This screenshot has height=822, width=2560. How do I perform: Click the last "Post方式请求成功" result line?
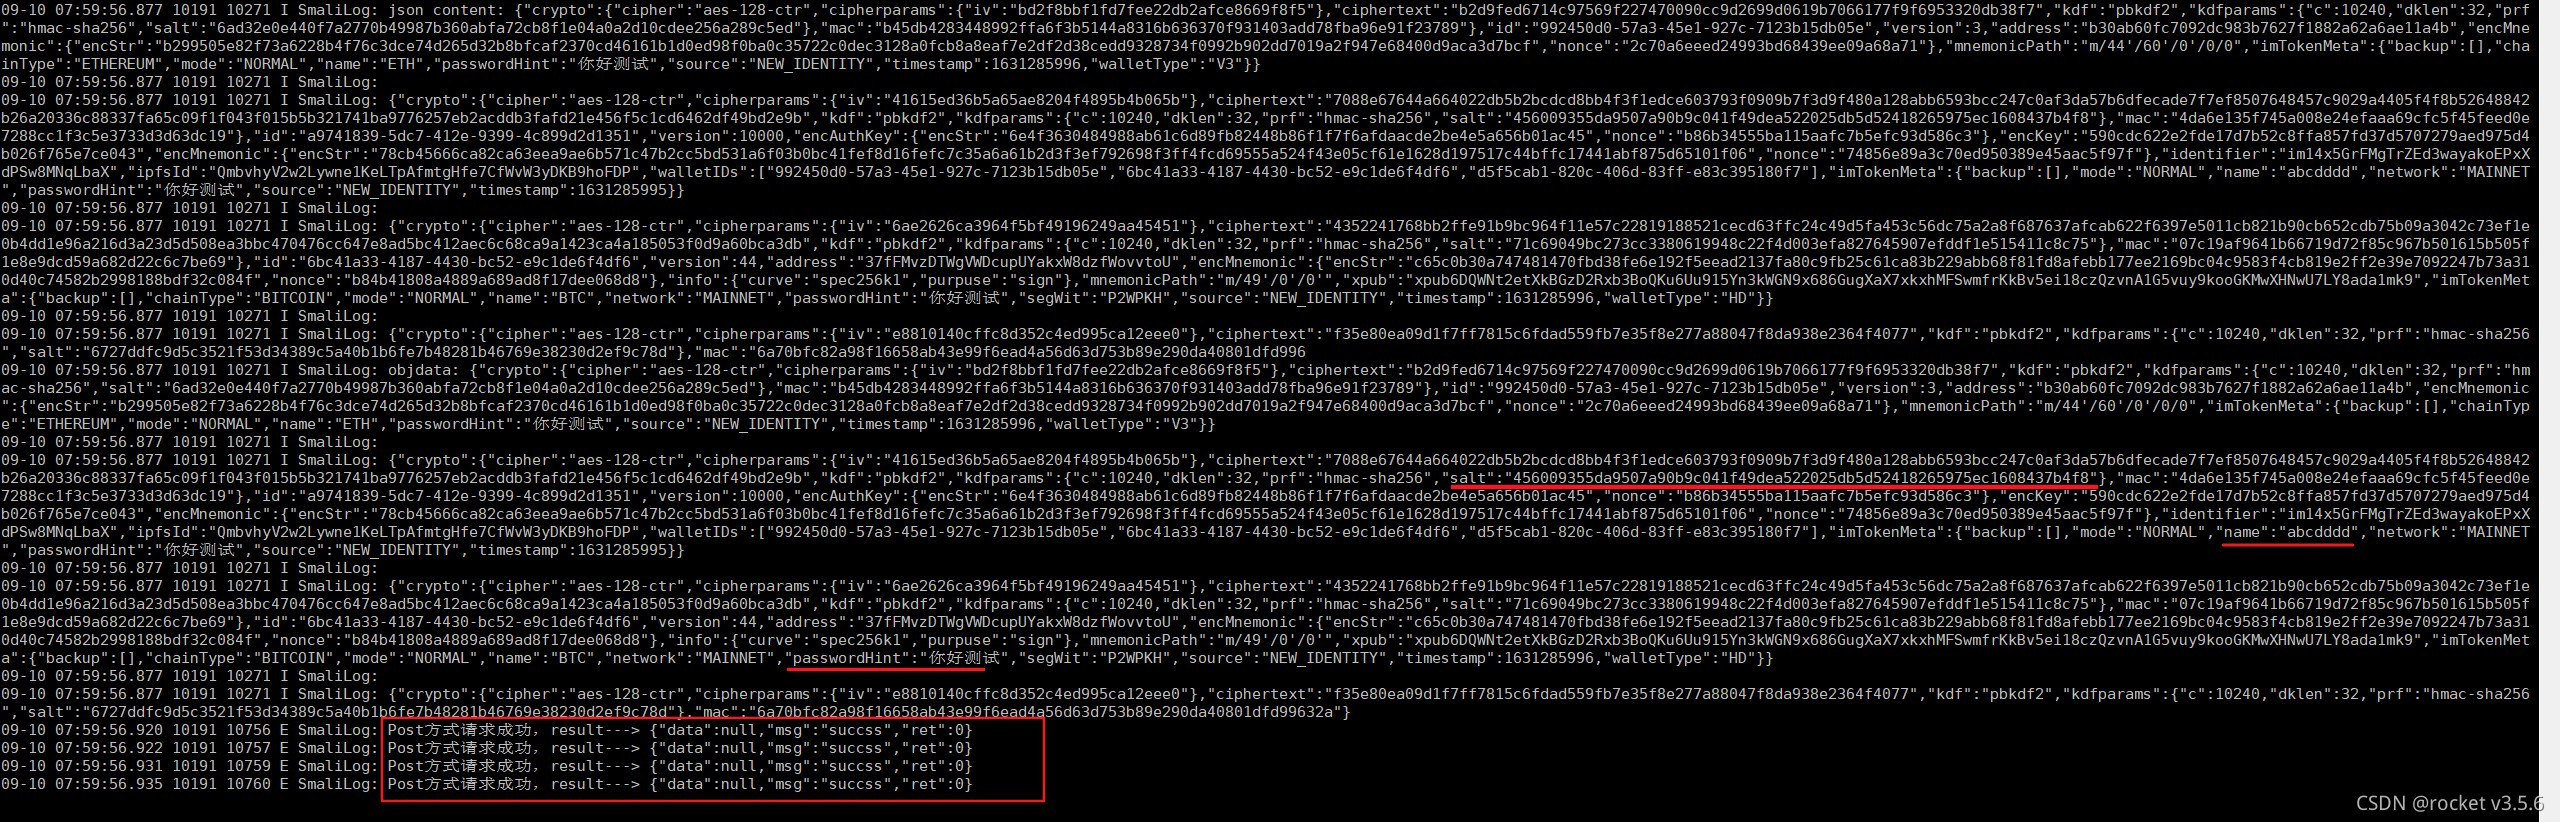click(x=680, y=784)
